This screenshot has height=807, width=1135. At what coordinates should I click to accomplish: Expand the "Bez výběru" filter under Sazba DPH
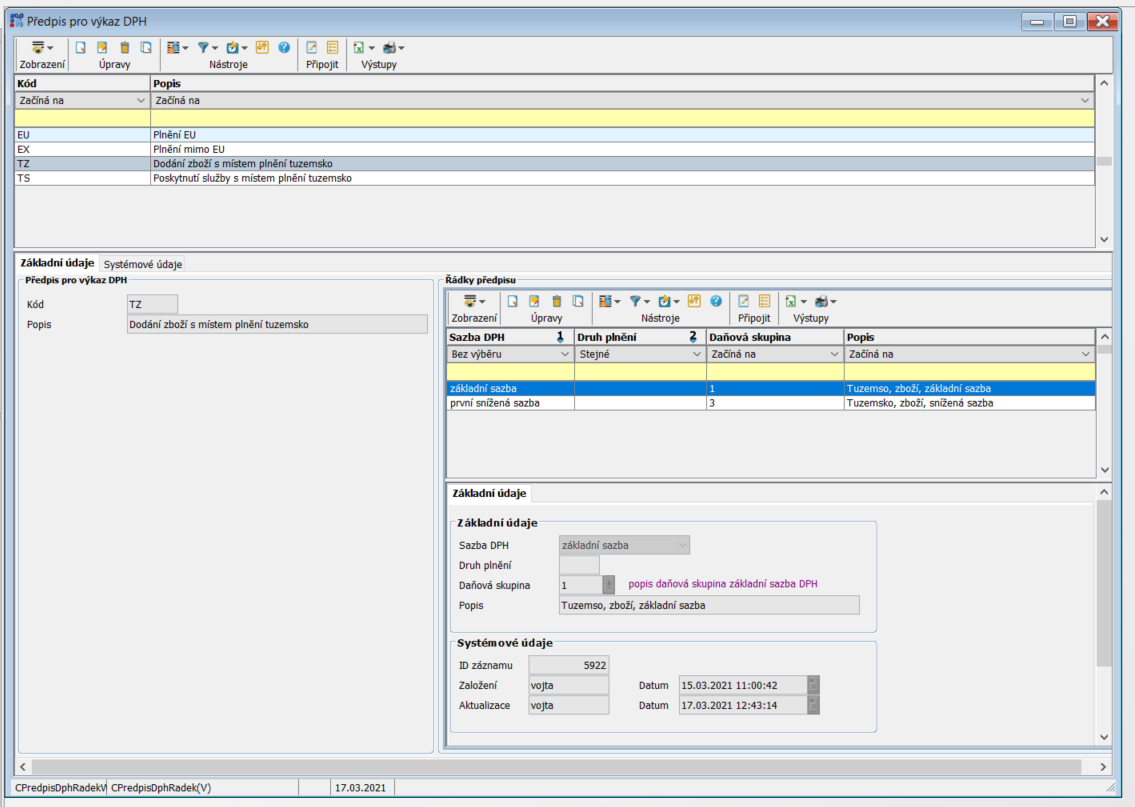[x=564, y=354]
